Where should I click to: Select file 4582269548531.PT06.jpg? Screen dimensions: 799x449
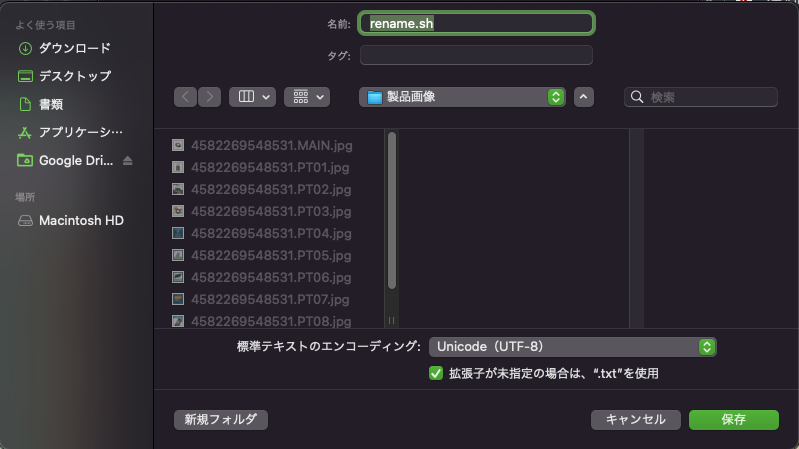pos(271,277)
